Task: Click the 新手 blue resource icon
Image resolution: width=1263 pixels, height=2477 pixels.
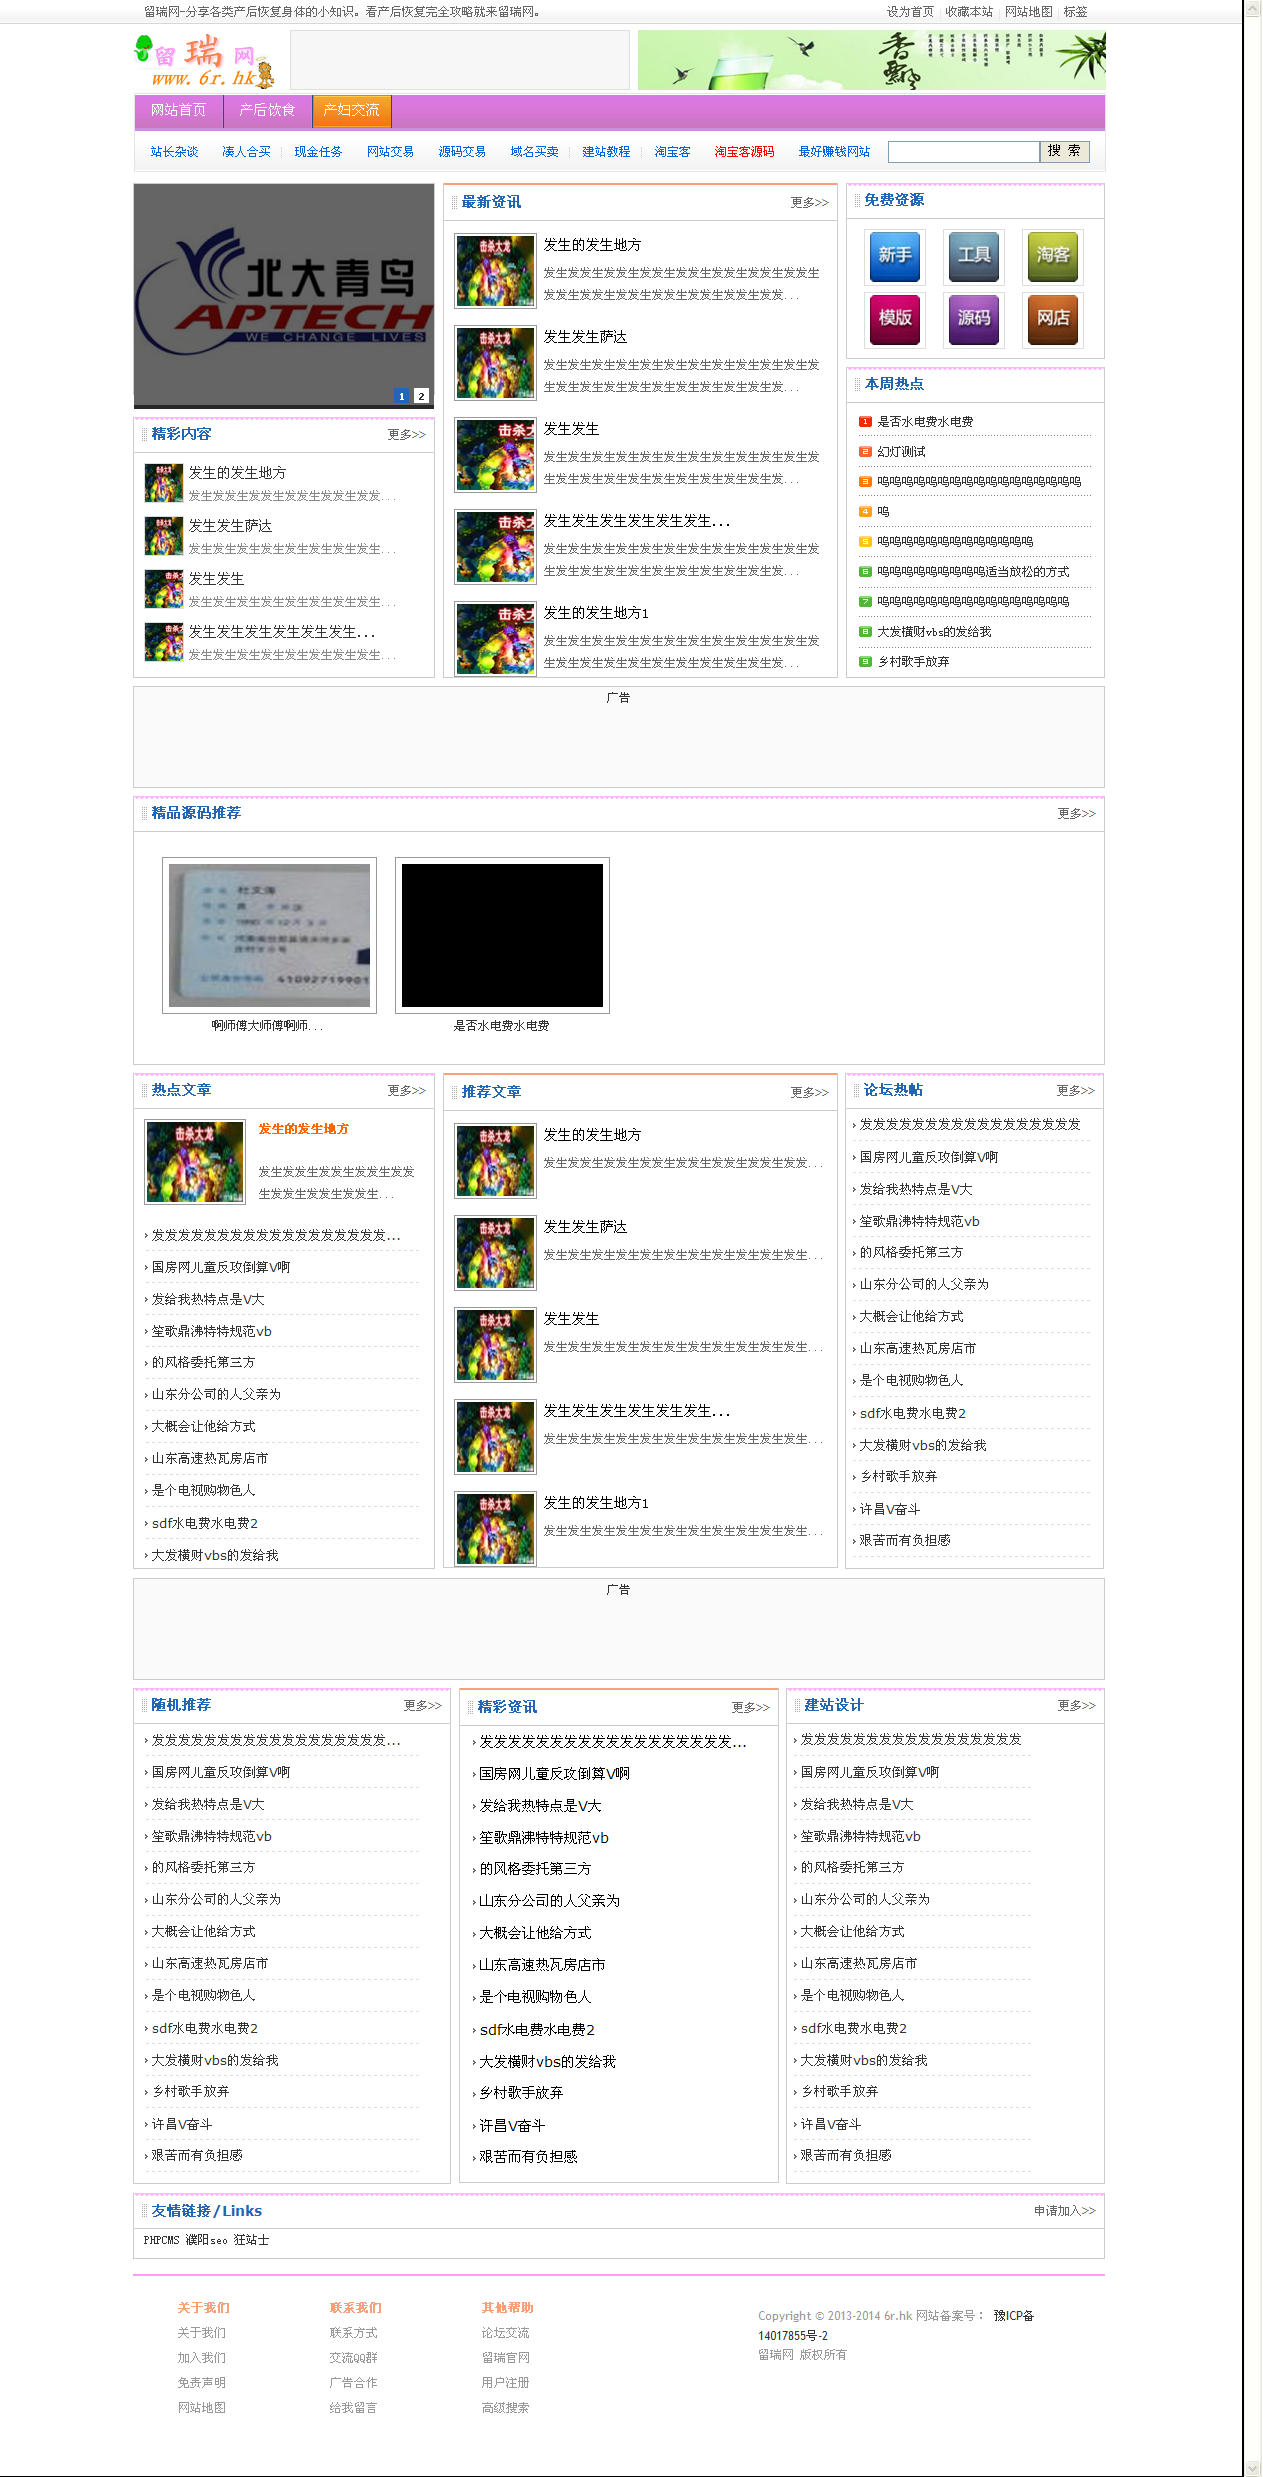Action: coord(895,256)
